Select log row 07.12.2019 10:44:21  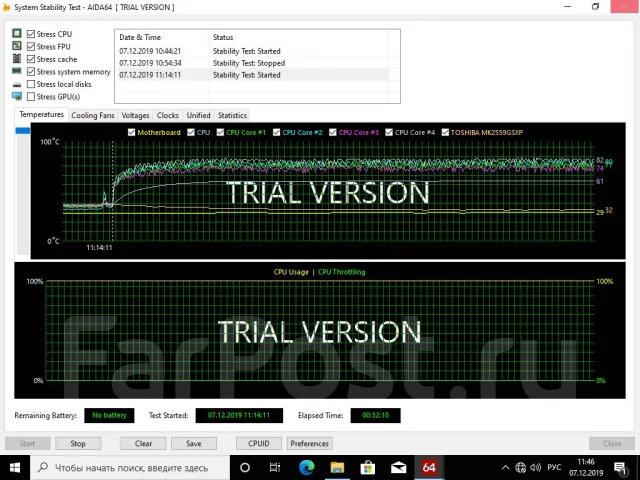click(x=251, y=51)
